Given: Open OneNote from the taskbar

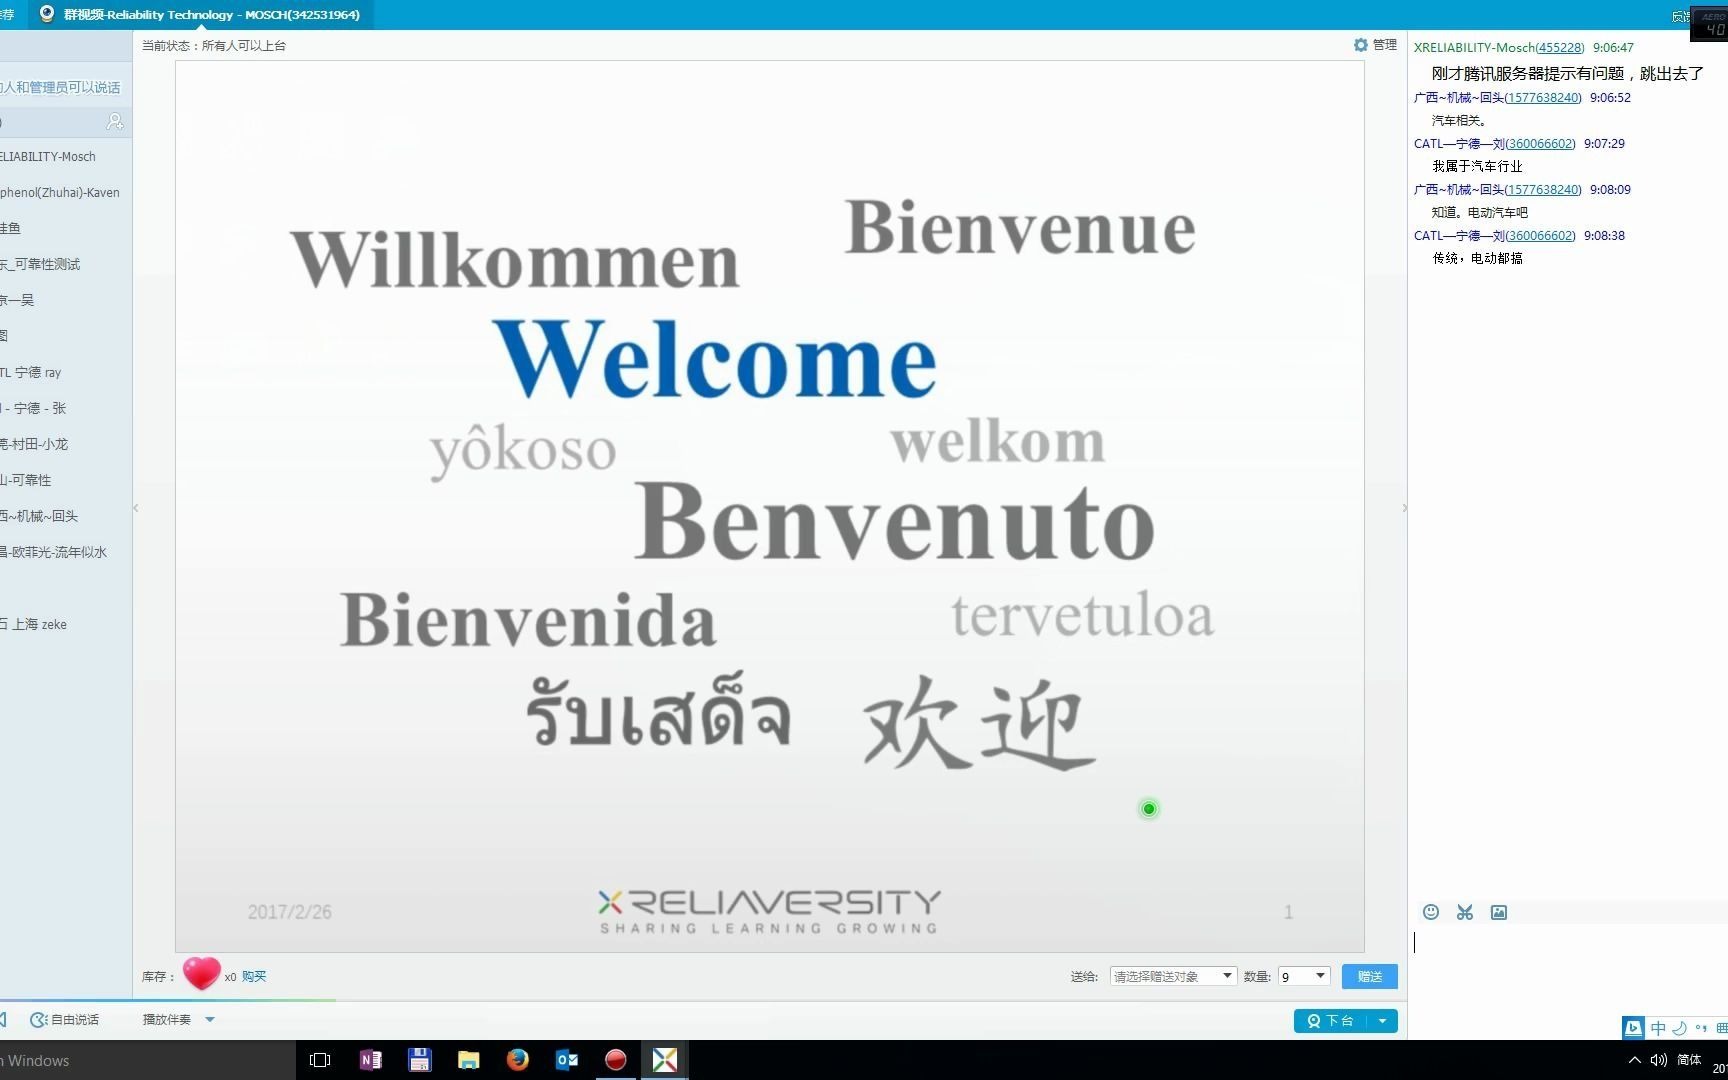Looking at the screenshot, I should click(370, 1060).
